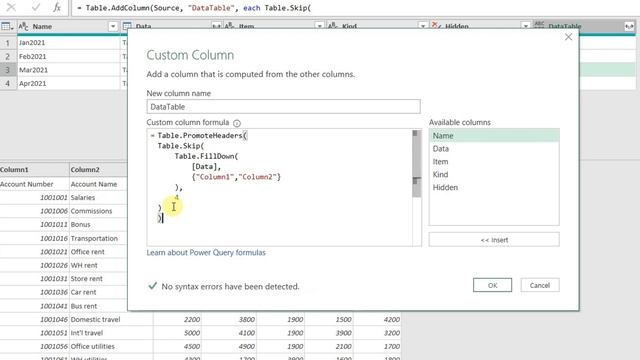
Task: Click the Column1 preview header
Action: pos(34,169)
